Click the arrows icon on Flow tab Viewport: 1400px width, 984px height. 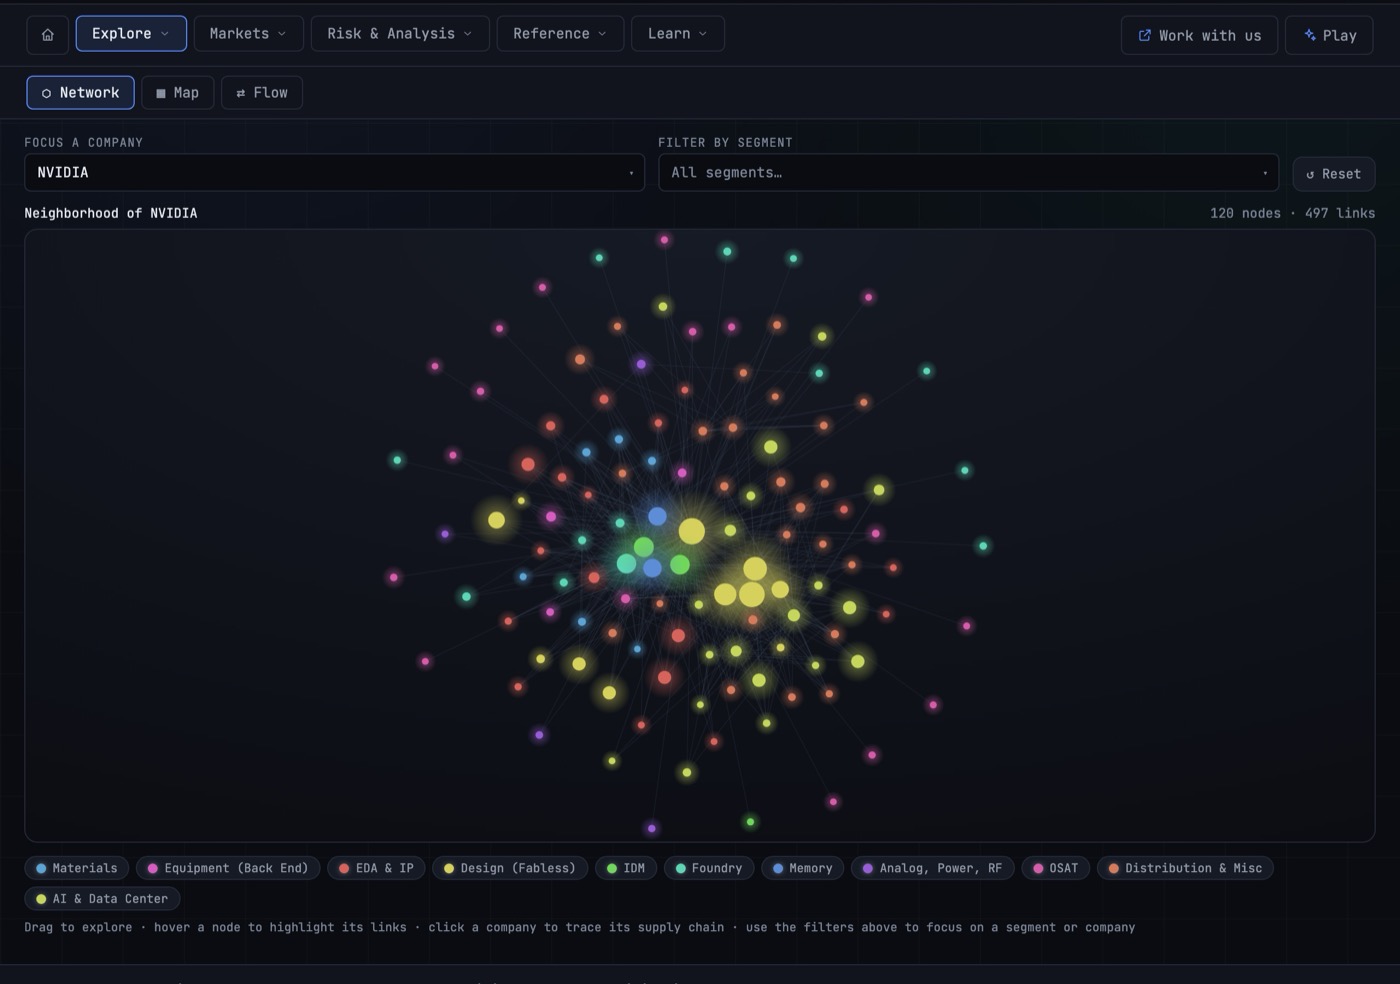tap(240, 93)
